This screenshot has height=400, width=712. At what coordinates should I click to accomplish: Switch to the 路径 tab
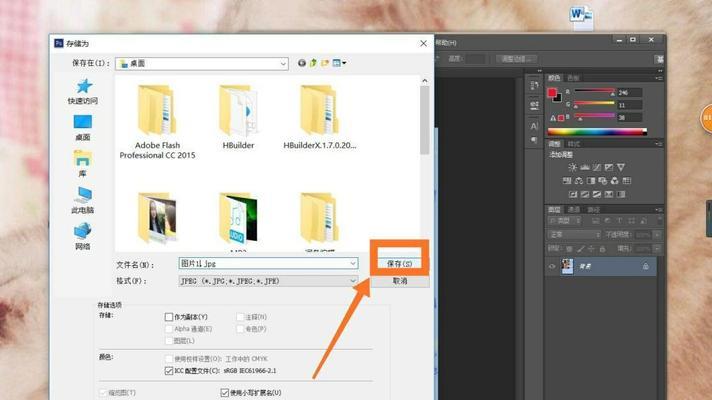[x=593, y=210]
